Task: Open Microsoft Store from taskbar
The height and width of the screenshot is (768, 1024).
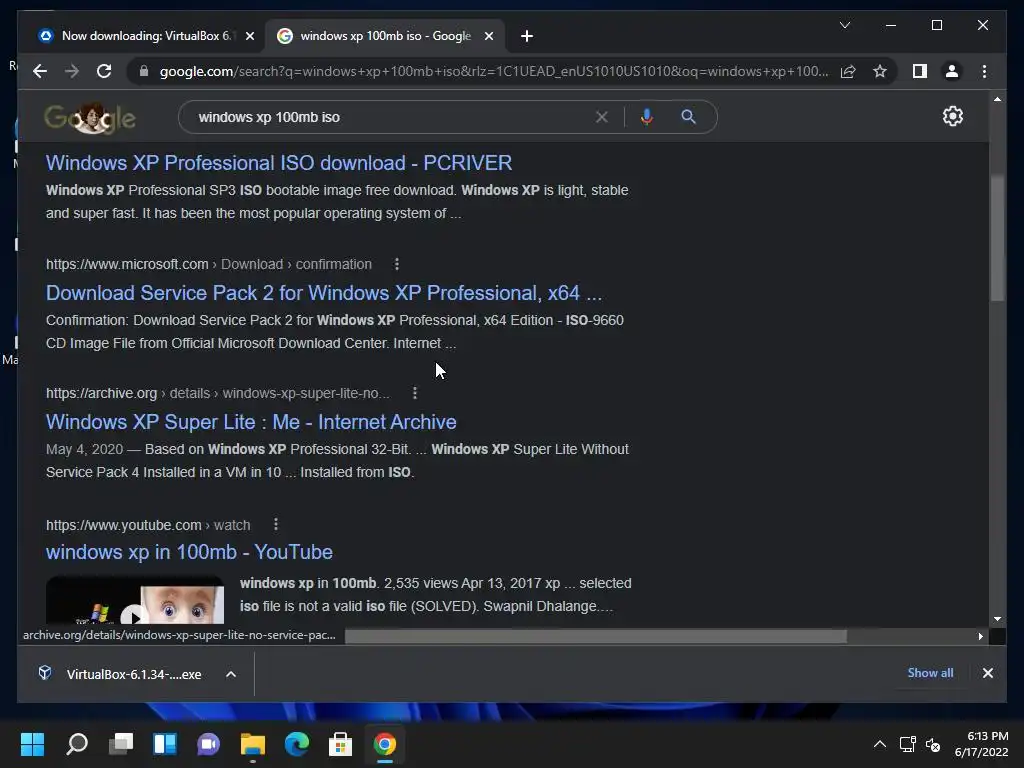Action: (340, 744)
